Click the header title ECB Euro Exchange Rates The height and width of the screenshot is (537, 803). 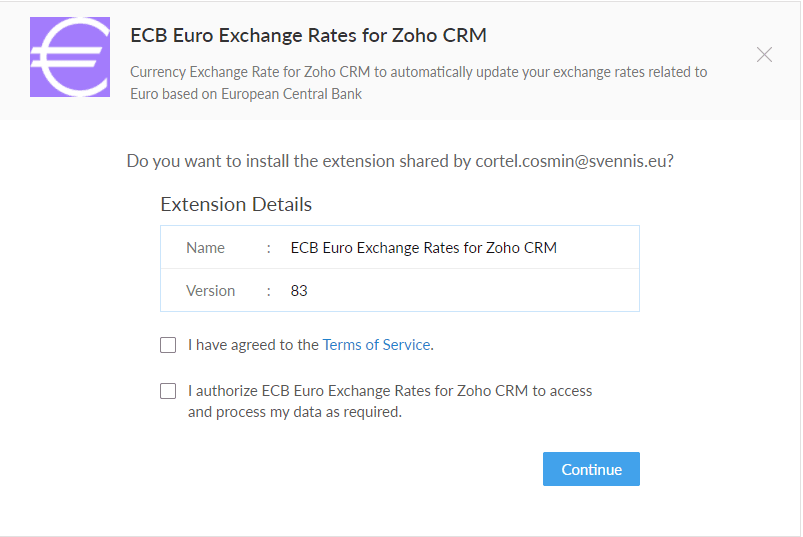(x=308, y=36)
